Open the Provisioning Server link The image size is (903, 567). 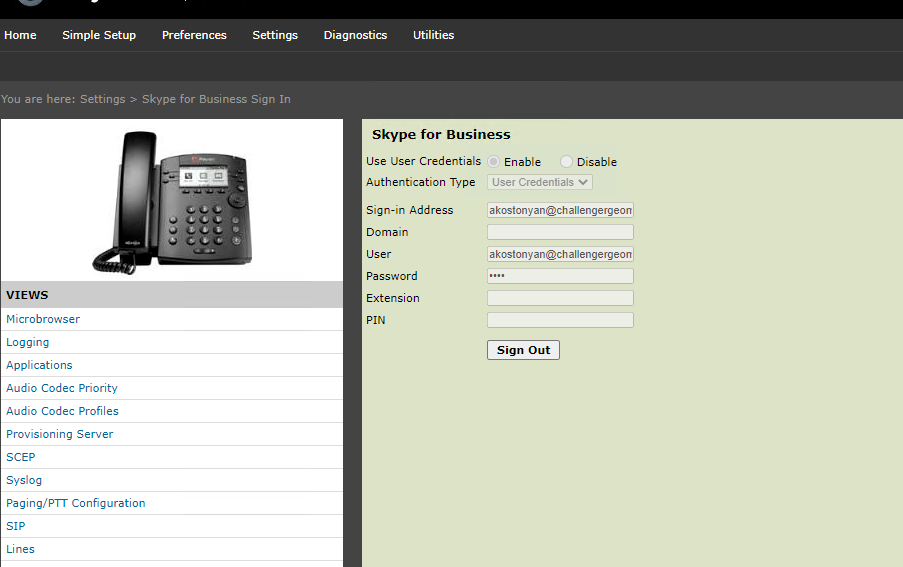(60, 434)
